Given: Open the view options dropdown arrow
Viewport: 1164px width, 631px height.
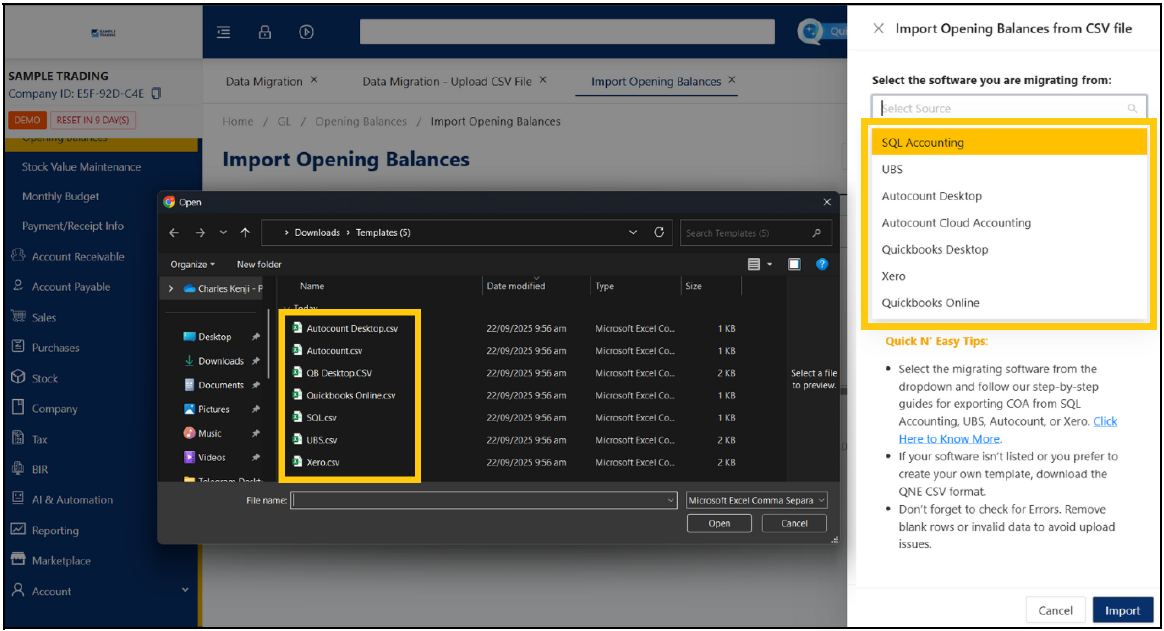Looking at the screenshot, I should pos(770,264).
